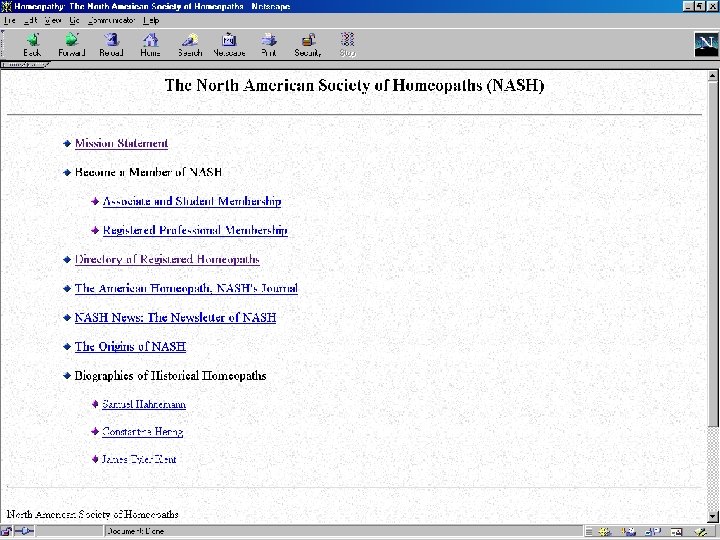720x540 pixels.
Task: Click the toolbar drag handle grip
Action: tap(4, 45)
